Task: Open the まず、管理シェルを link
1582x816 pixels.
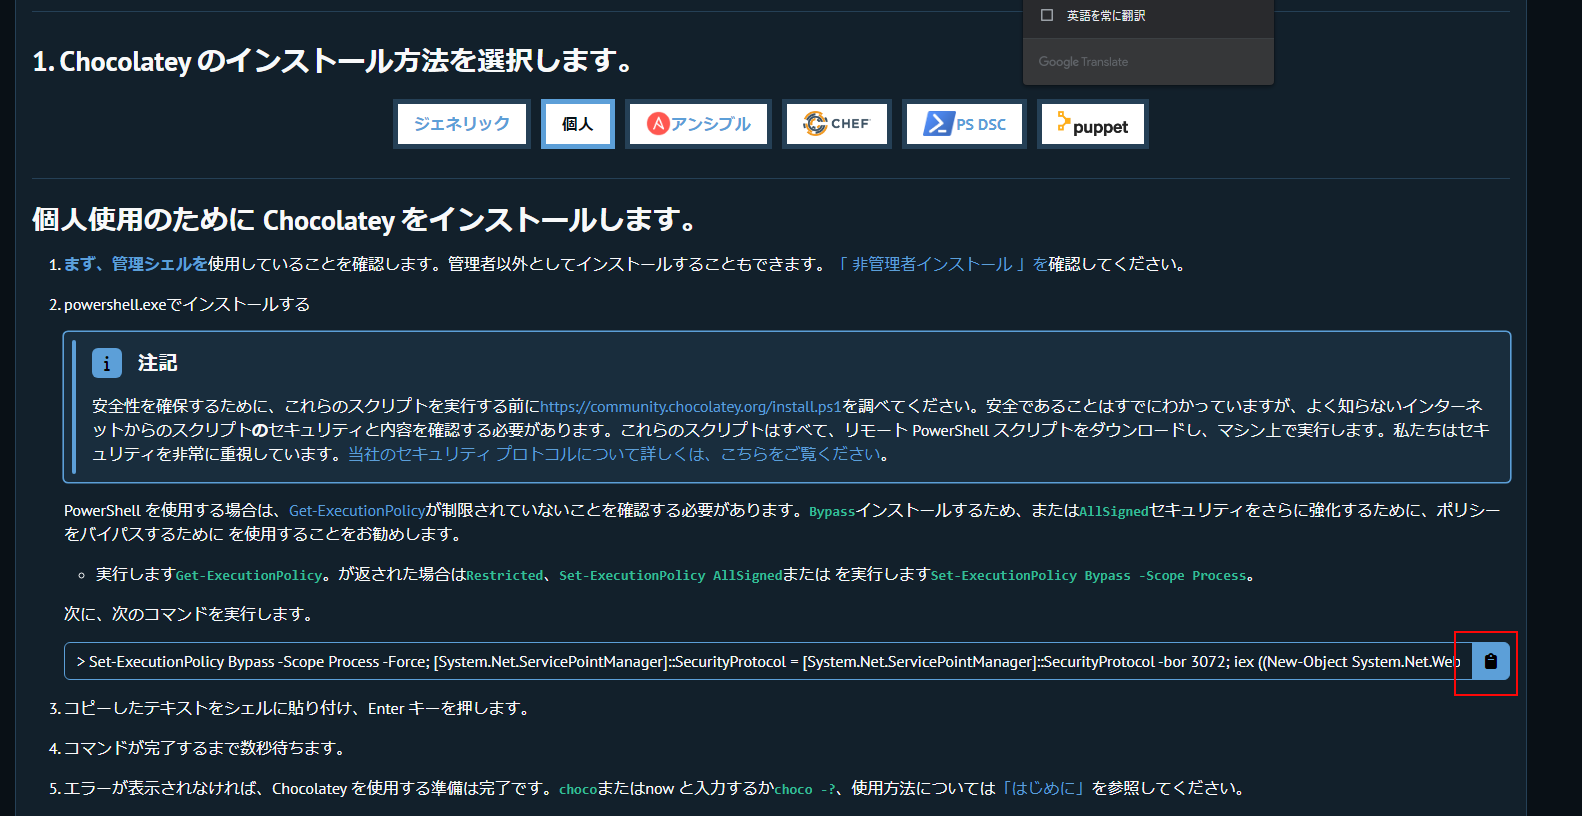Action: [x=136, y=264]
